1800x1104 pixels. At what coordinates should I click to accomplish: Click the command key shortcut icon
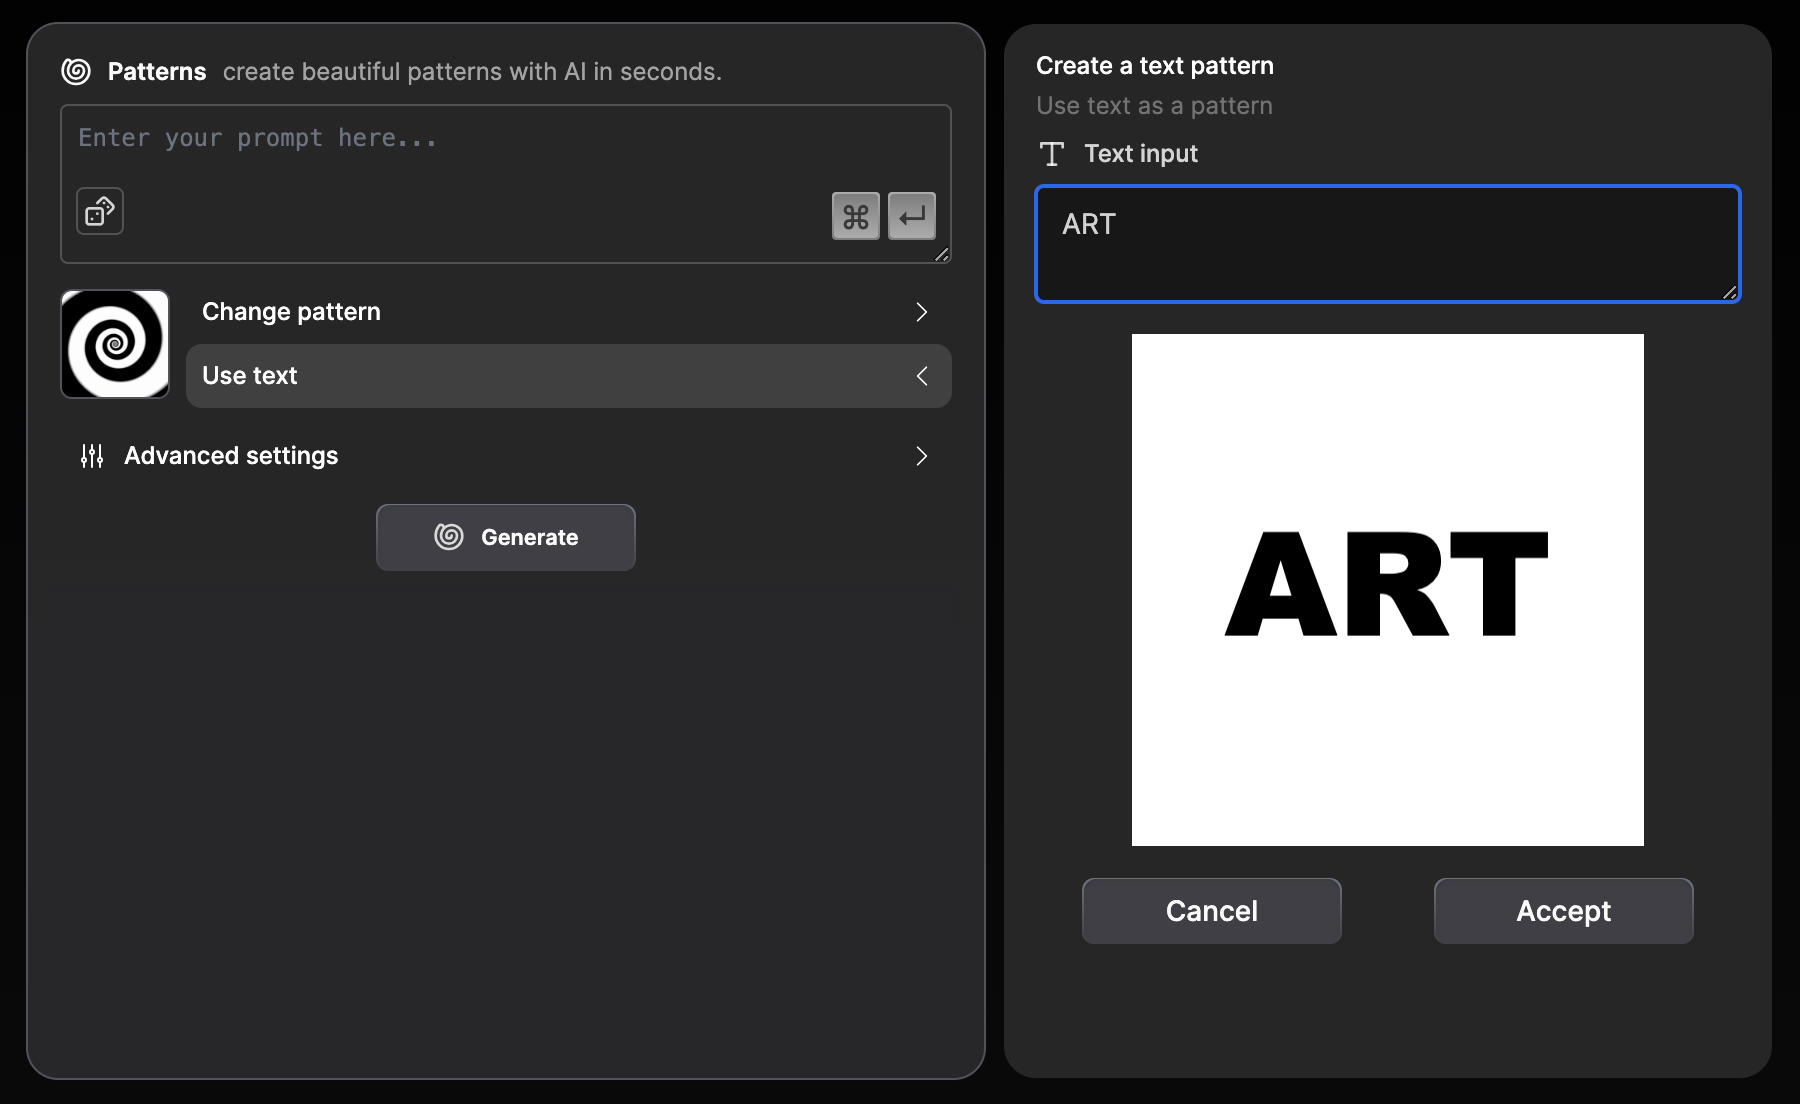(856, 216)
